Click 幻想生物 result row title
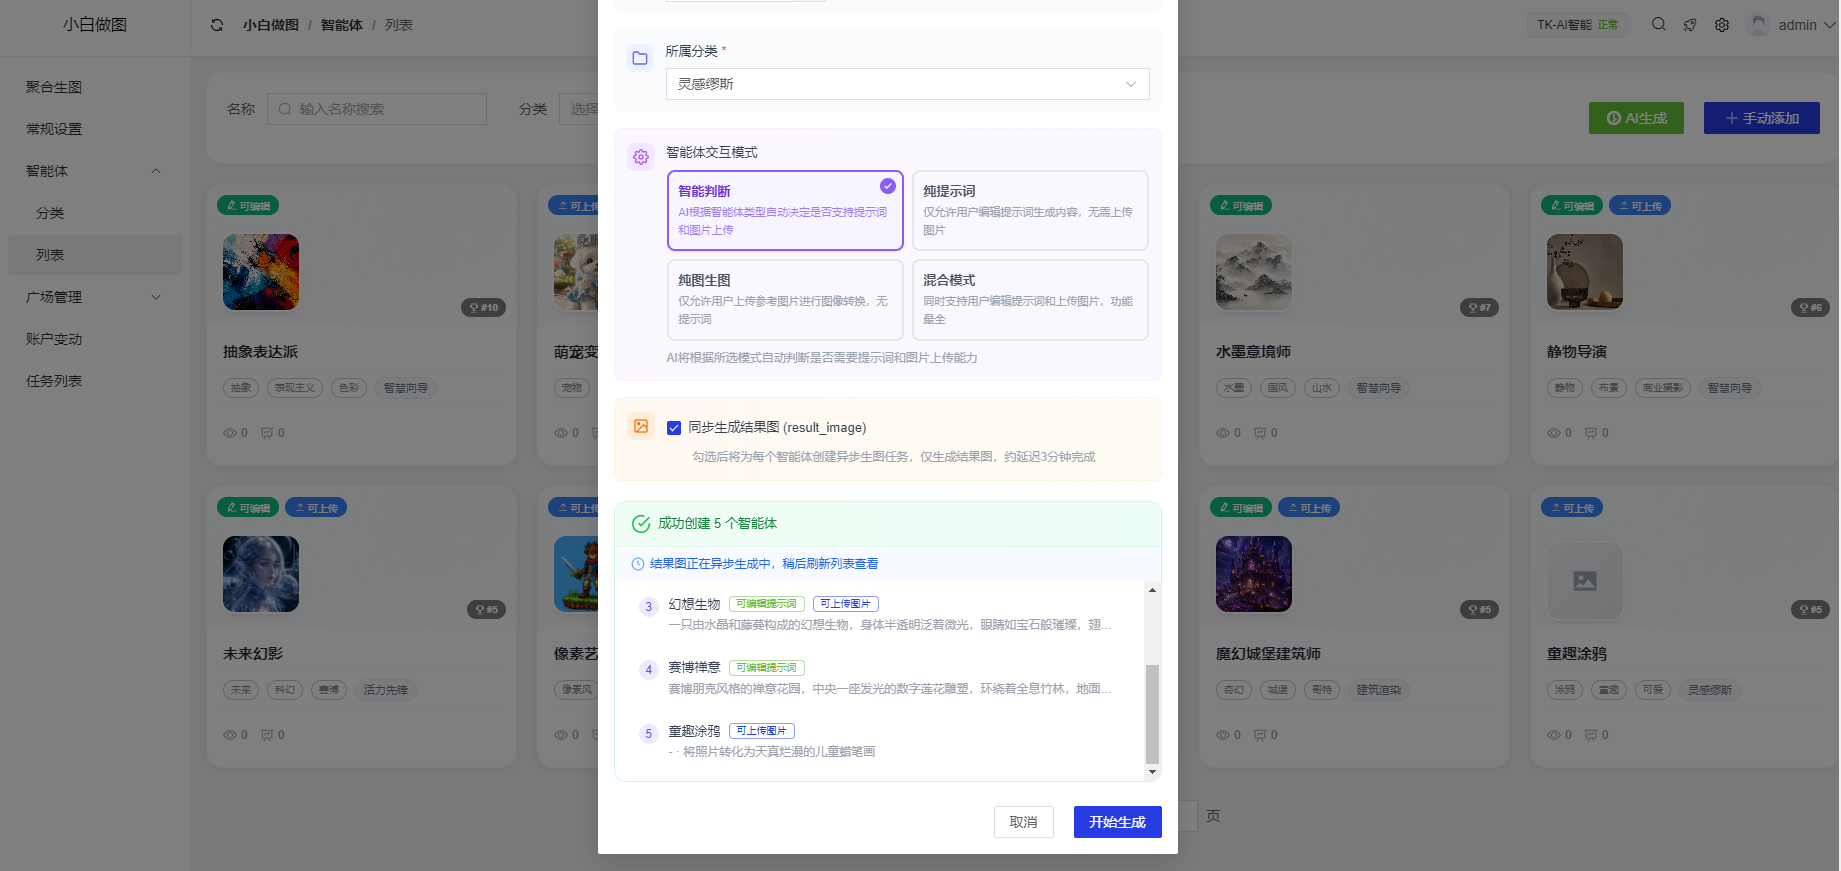The width and height of the screenshot is (1841, 871). pyautogui.click(x=694, y=604)
